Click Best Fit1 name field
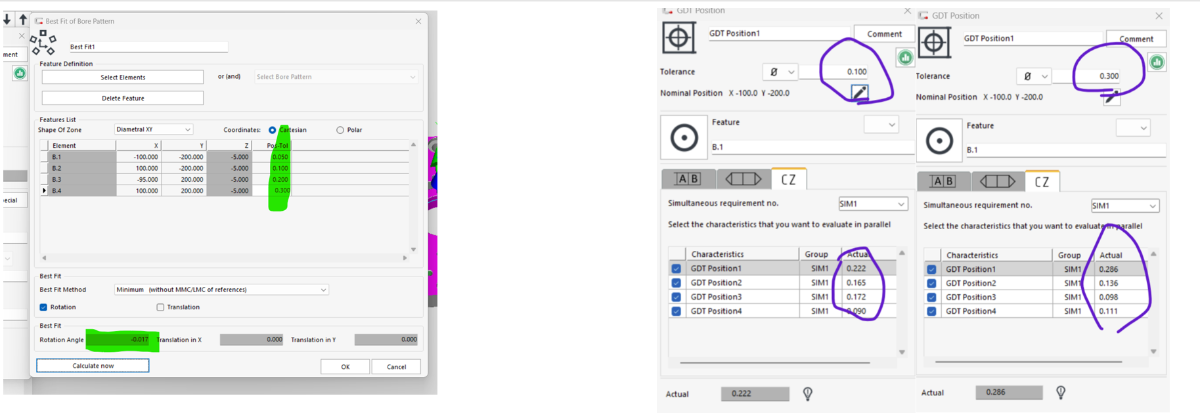This screenshot has width=1200, height=415. pyautogui.click(x=147, y=46)
